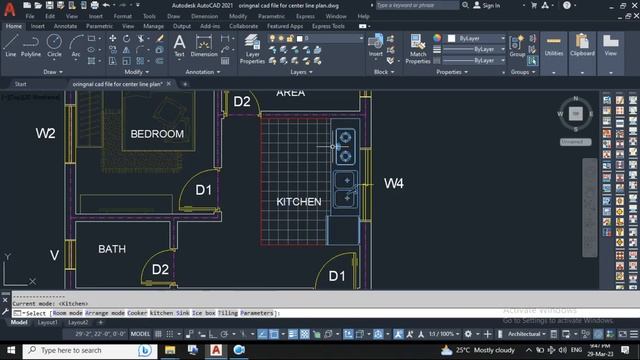Choose the Cooker command option
This screenshot has height=360, width=640.
coord(137,313)
